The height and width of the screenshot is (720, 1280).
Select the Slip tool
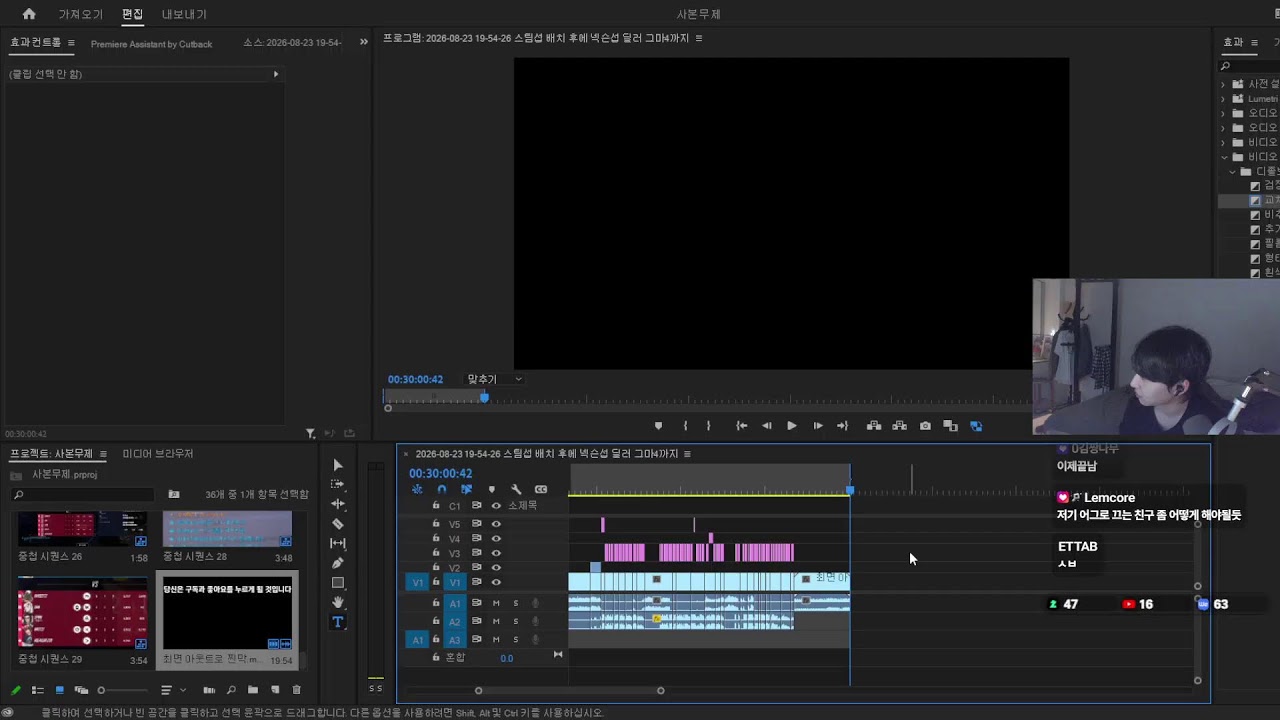click(338, 543)
